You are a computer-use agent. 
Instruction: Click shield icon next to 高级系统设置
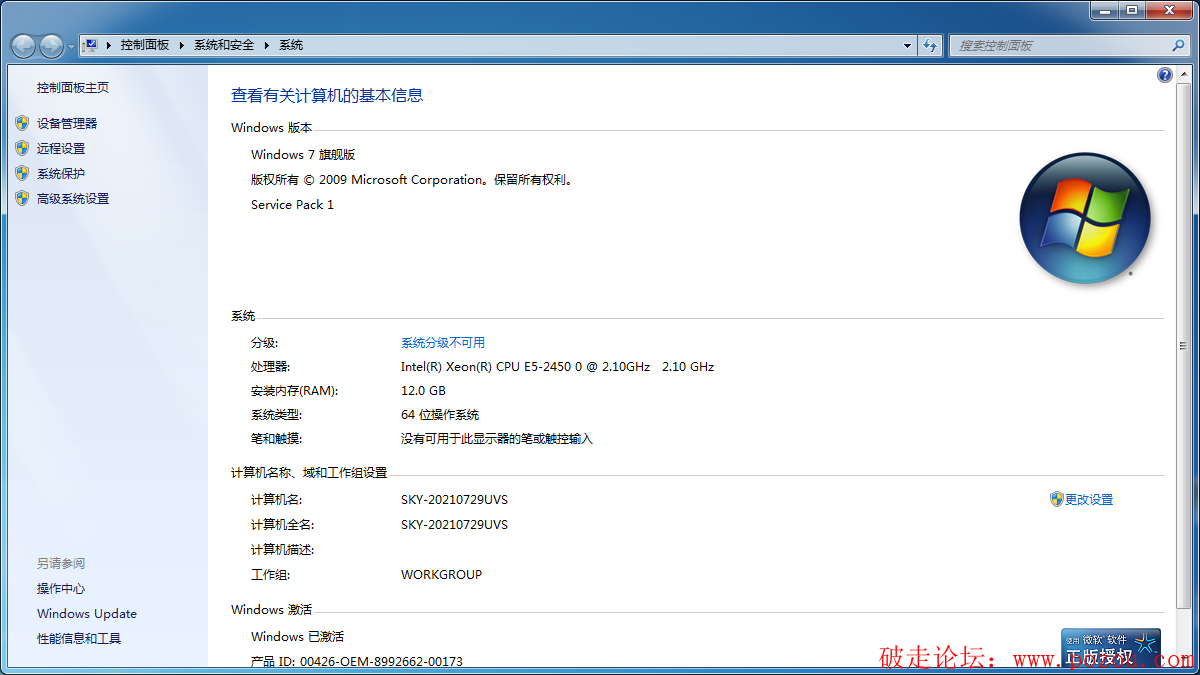point(22,198)
